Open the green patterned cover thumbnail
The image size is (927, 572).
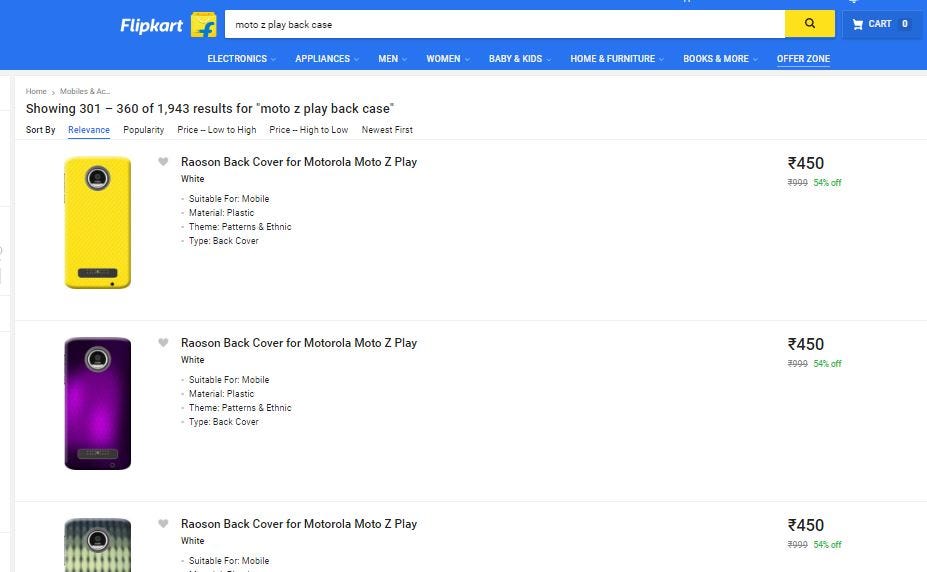tap(98, 545)
